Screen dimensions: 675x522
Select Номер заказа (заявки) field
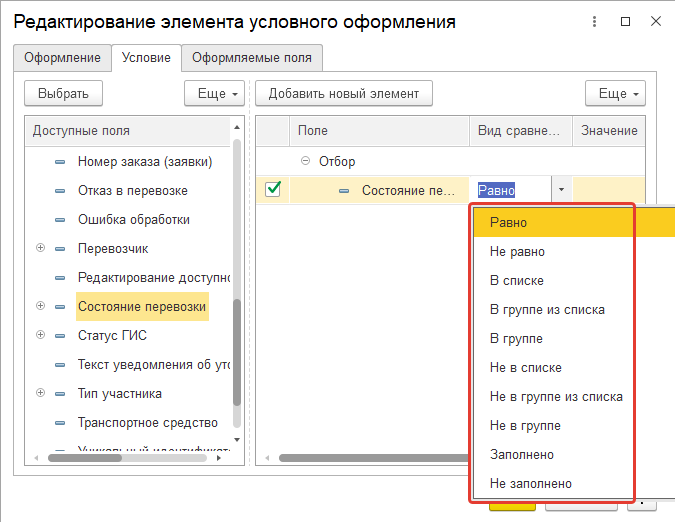click(x=145, y=162)
